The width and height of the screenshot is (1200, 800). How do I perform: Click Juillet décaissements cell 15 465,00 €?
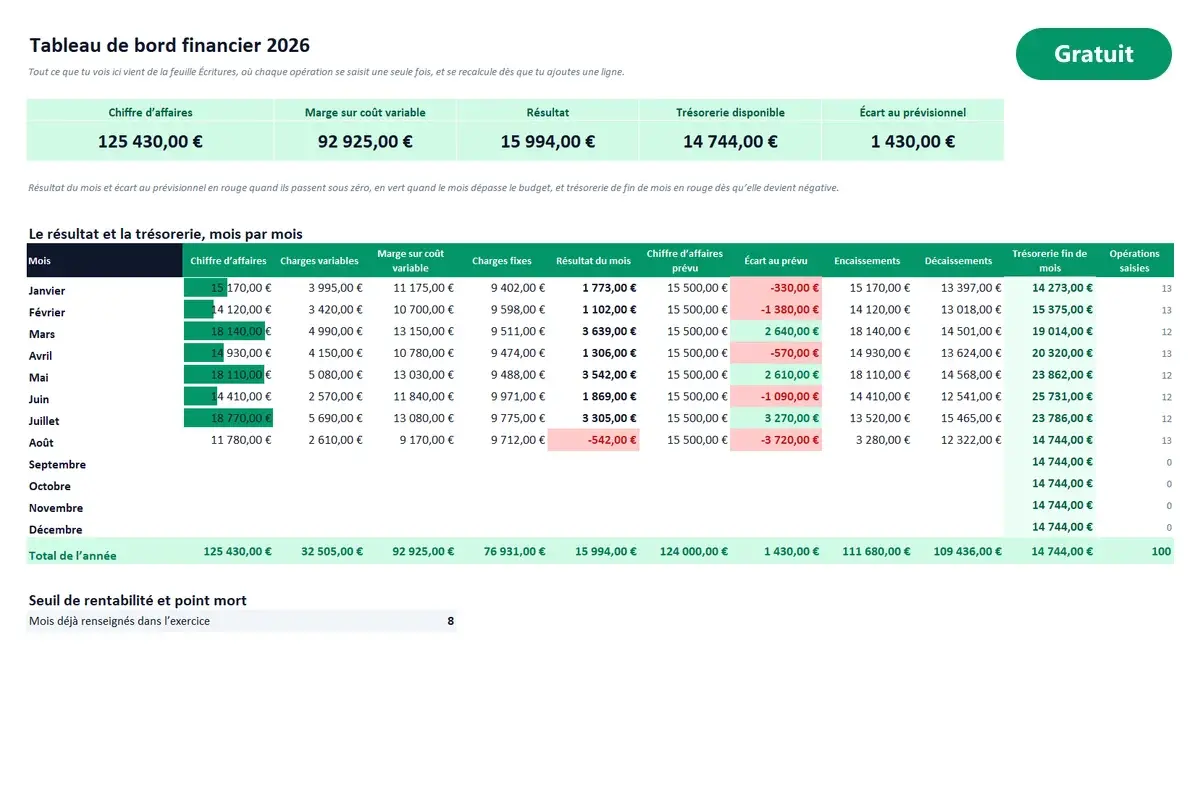958,418
